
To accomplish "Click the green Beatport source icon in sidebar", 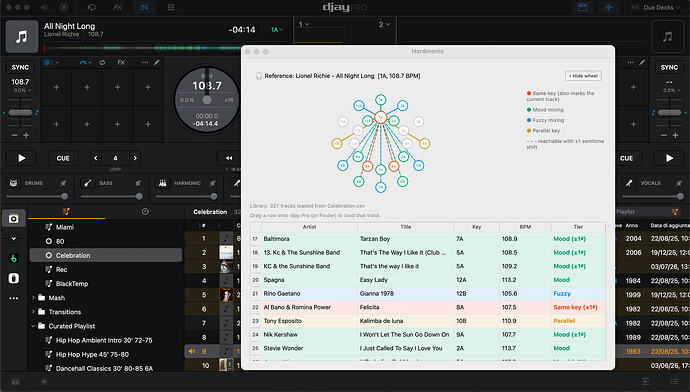I will [14, 258].
